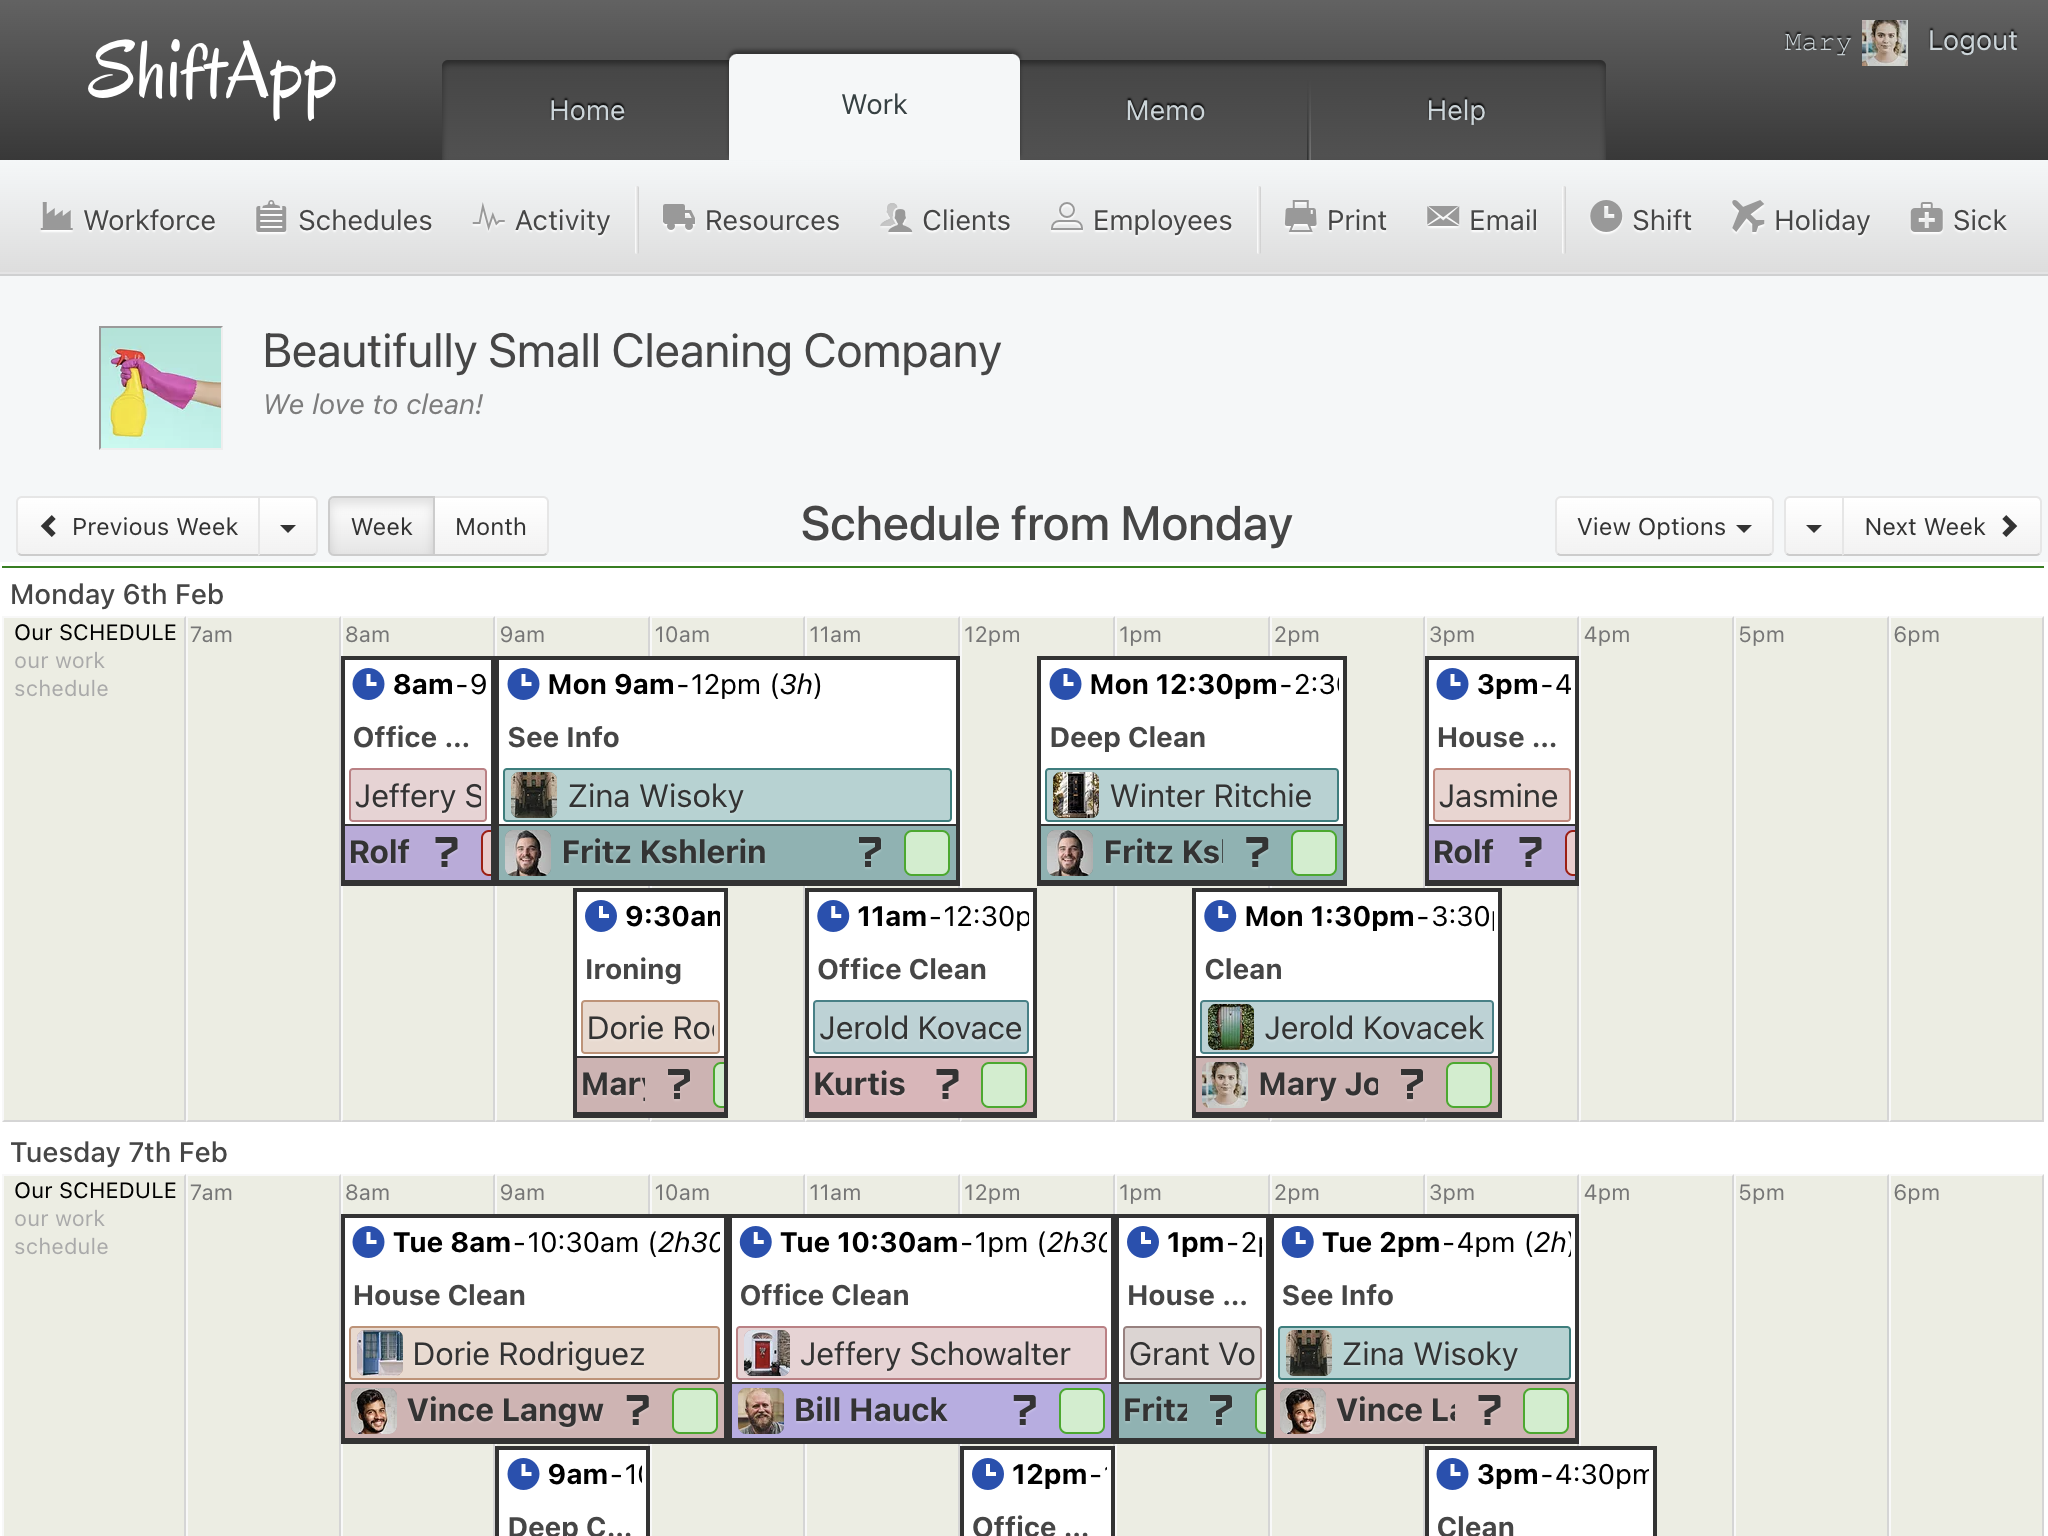Switch to the Memo tab
This screenshot has height=1536, width=2048.
pyautogui.click(x=1165, y=110)
